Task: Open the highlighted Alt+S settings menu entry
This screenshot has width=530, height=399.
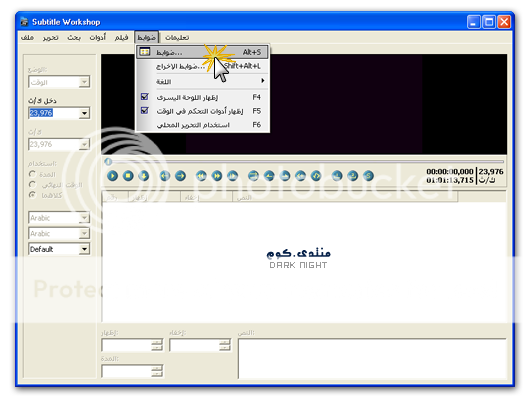Action: 202,52
